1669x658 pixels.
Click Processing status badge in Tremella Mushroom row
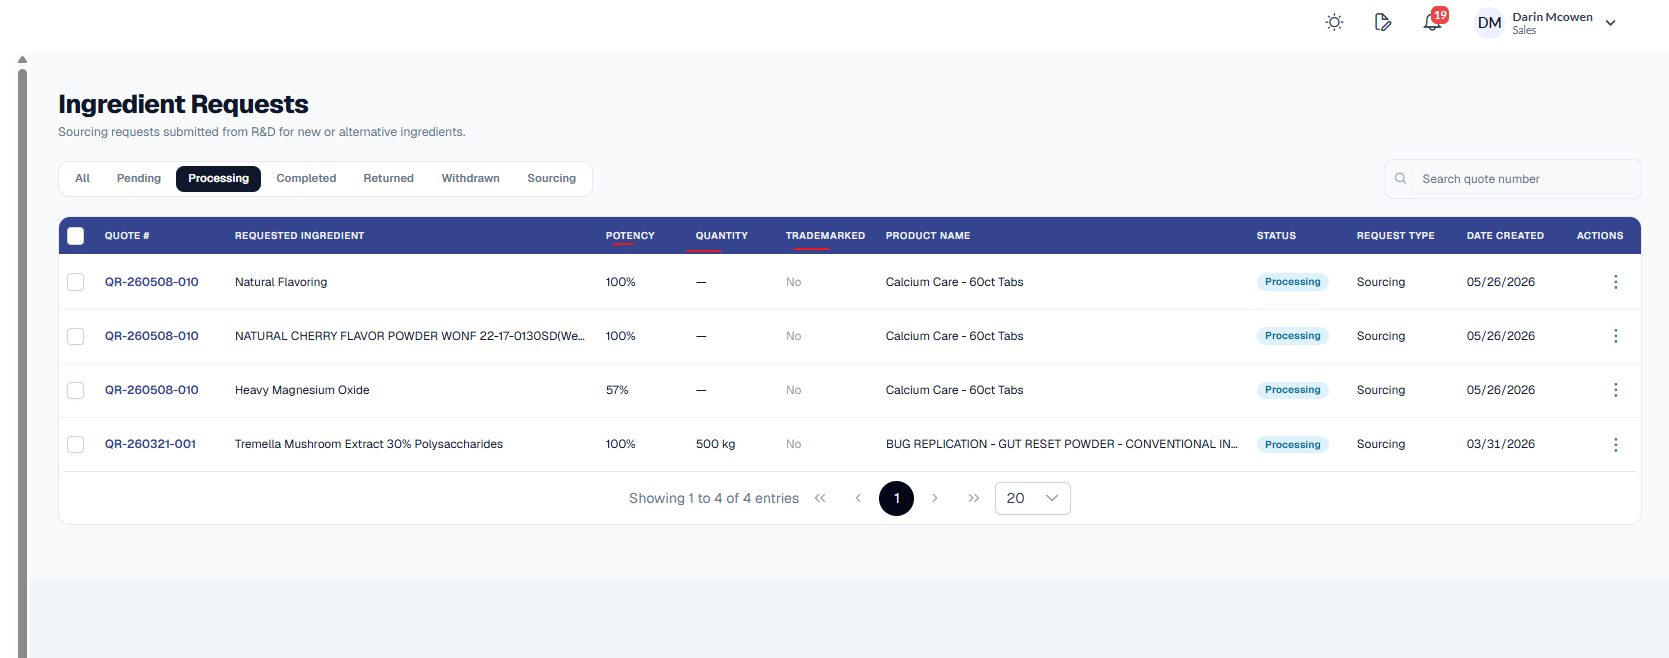(1292, 444)
